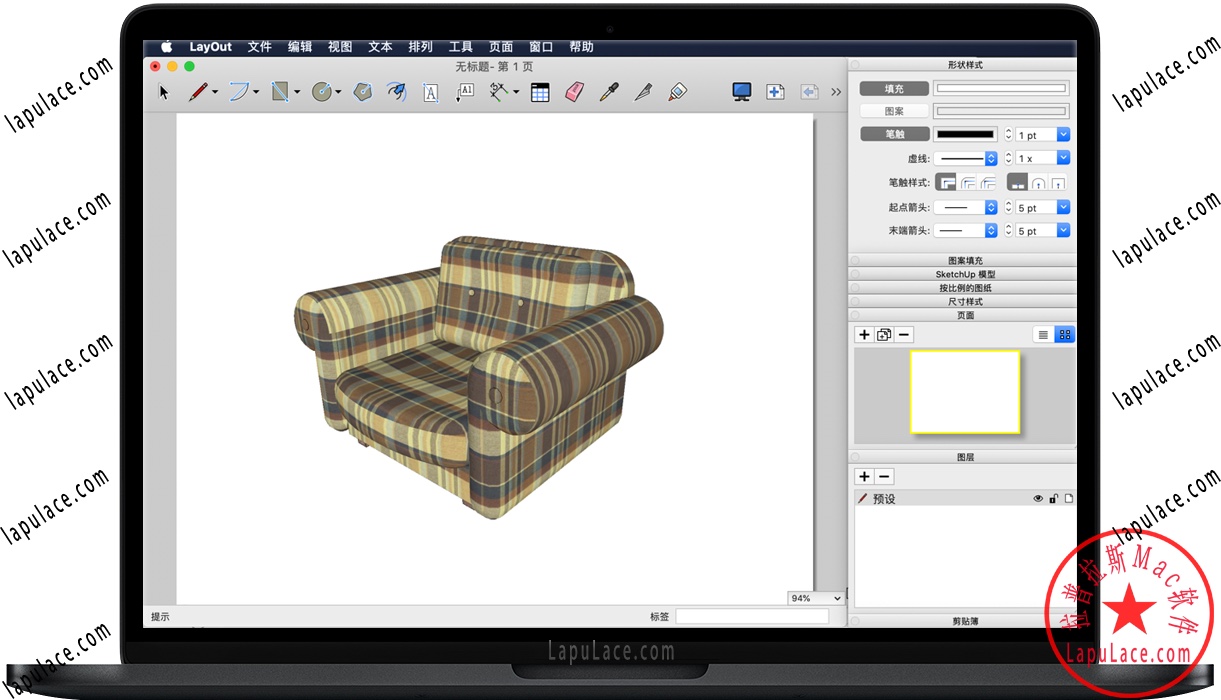Open the 排列 menu
This screenshot has width=1221, height=700.
coord(420,47)
